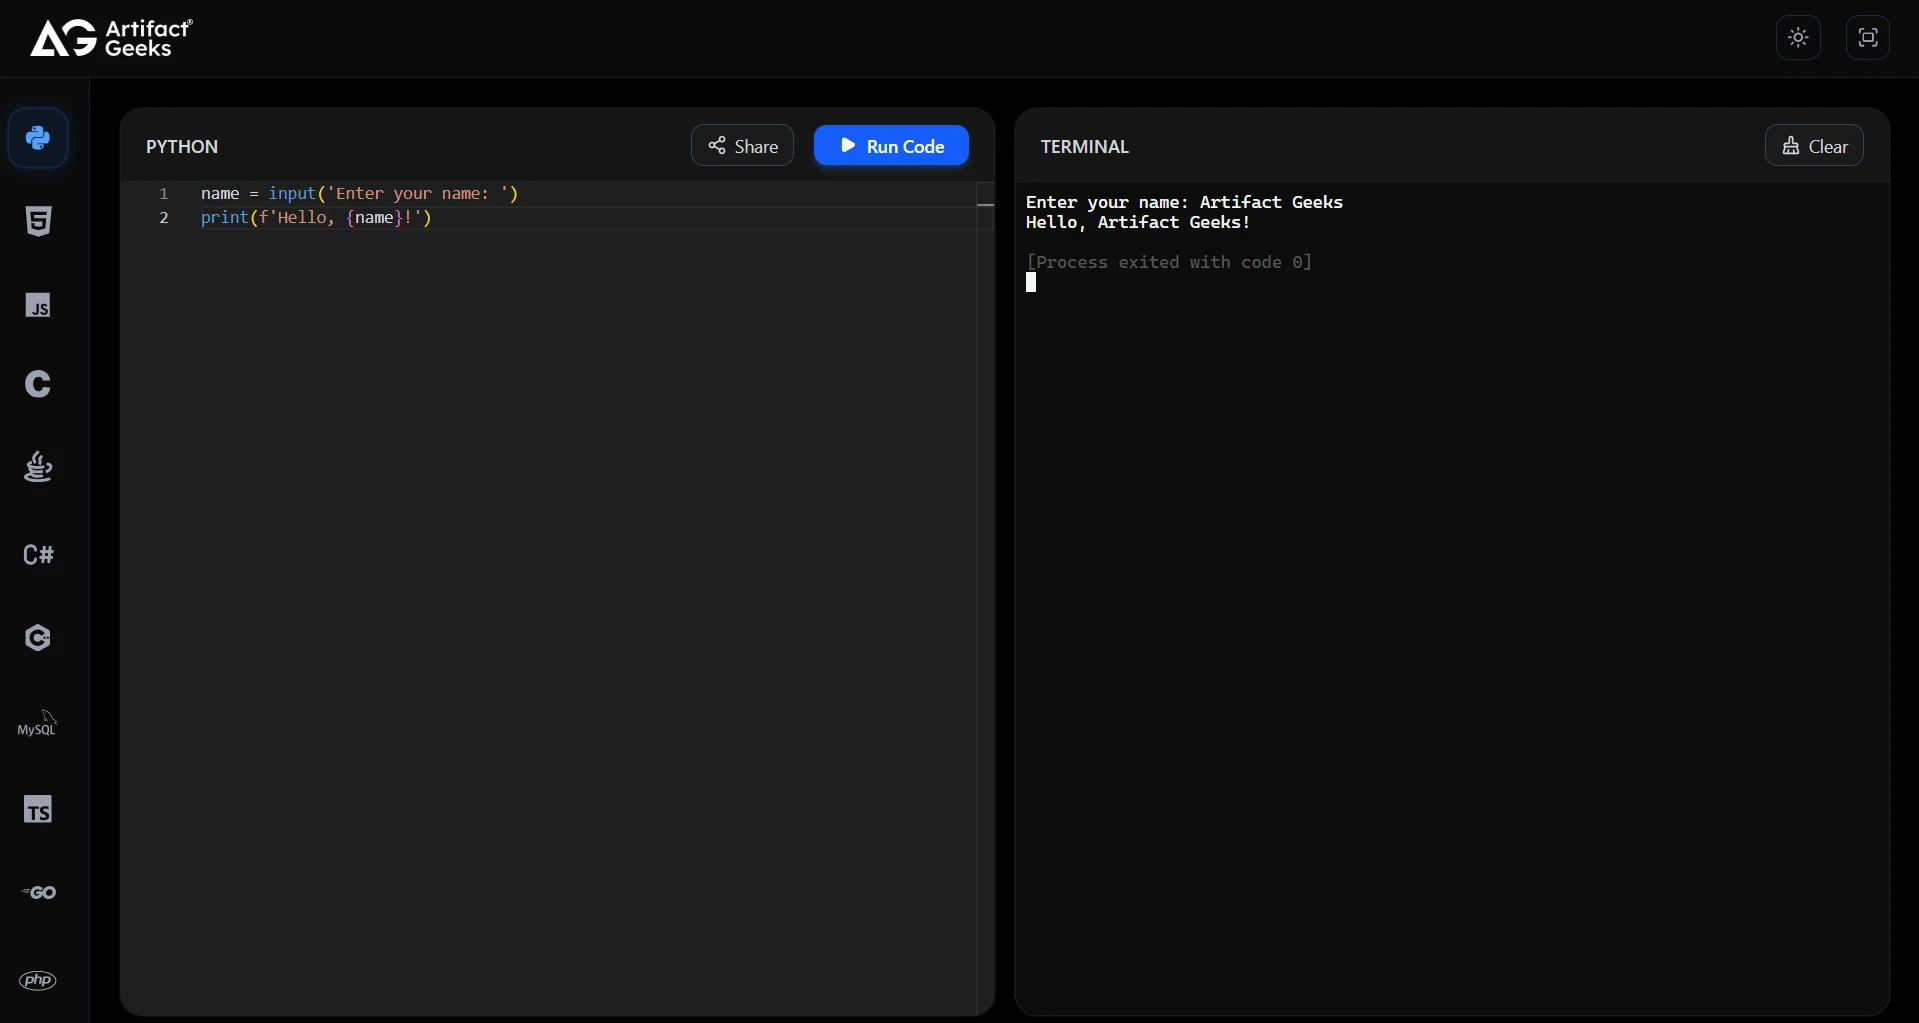Select MySQL in the language sidebar
The image size is (1919, 1023).
38,723
